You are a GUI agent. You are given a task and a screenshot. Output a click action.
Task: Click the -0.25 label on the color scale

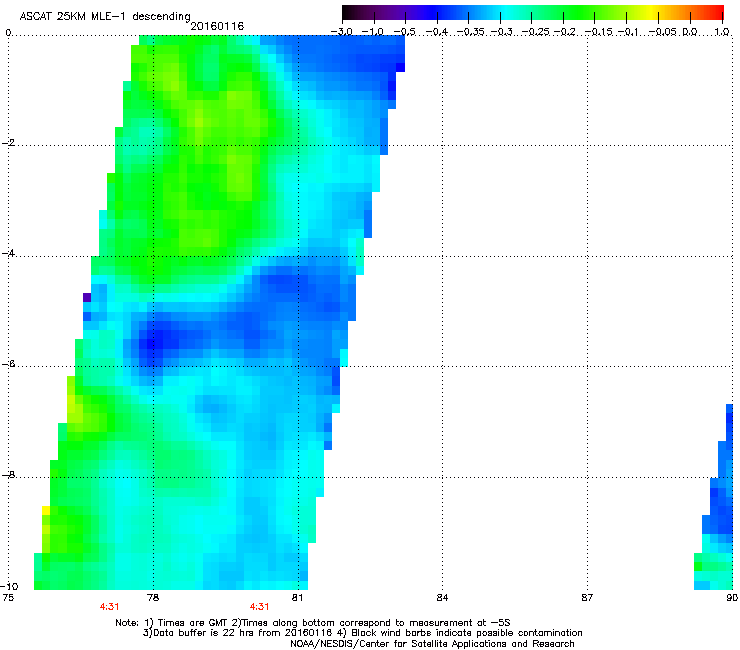[x=536, y=32]
